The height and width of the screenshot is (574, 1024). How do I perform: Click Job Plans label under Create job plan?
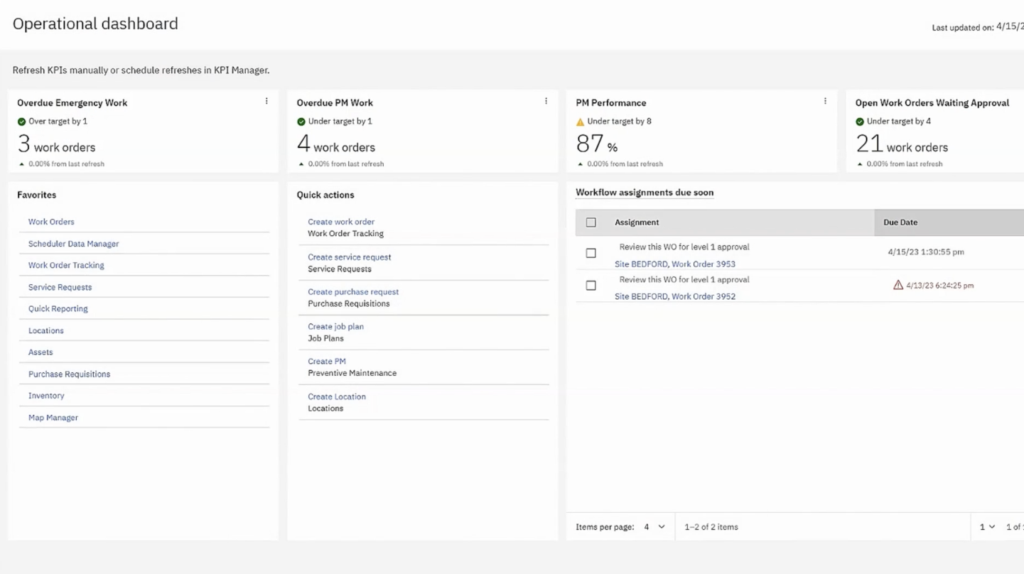325,338
